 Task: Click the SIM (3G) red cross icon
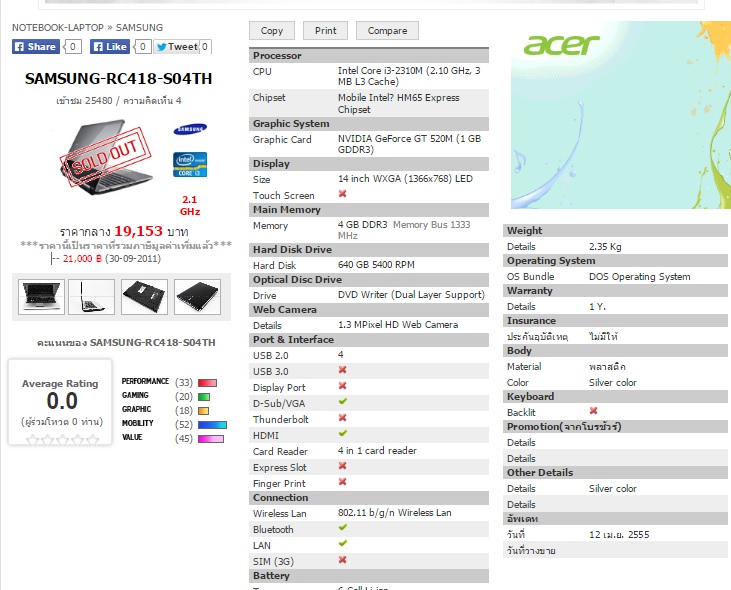point(342,560)
